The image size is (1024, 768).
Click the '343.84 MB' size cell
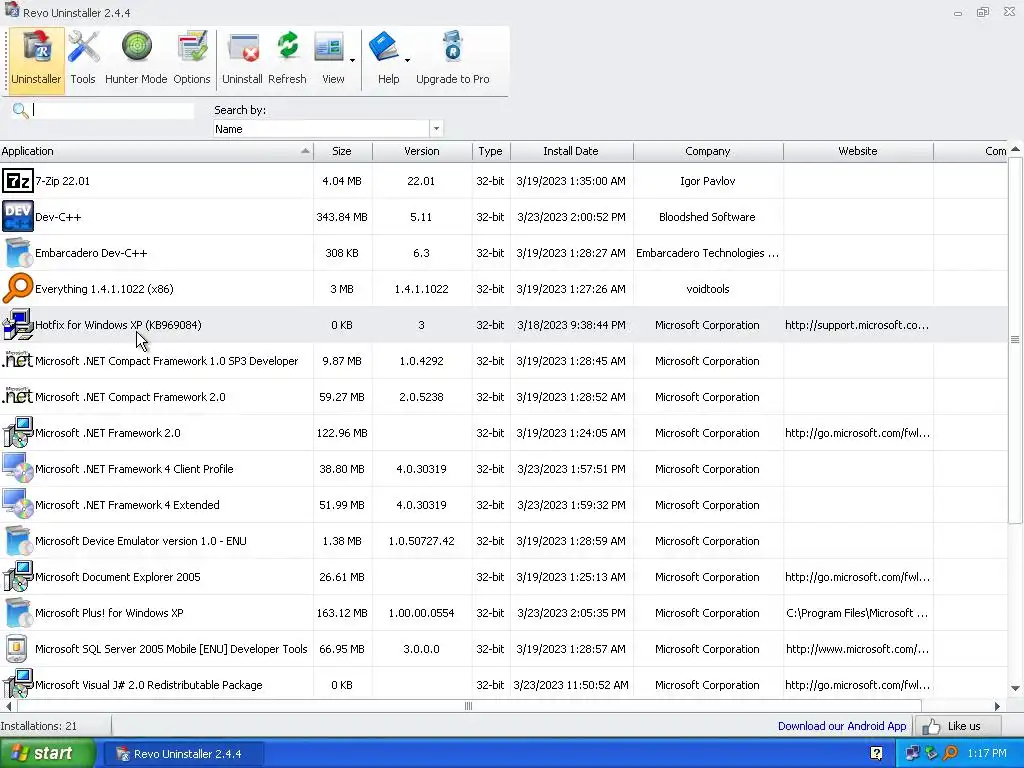(342, 217)
